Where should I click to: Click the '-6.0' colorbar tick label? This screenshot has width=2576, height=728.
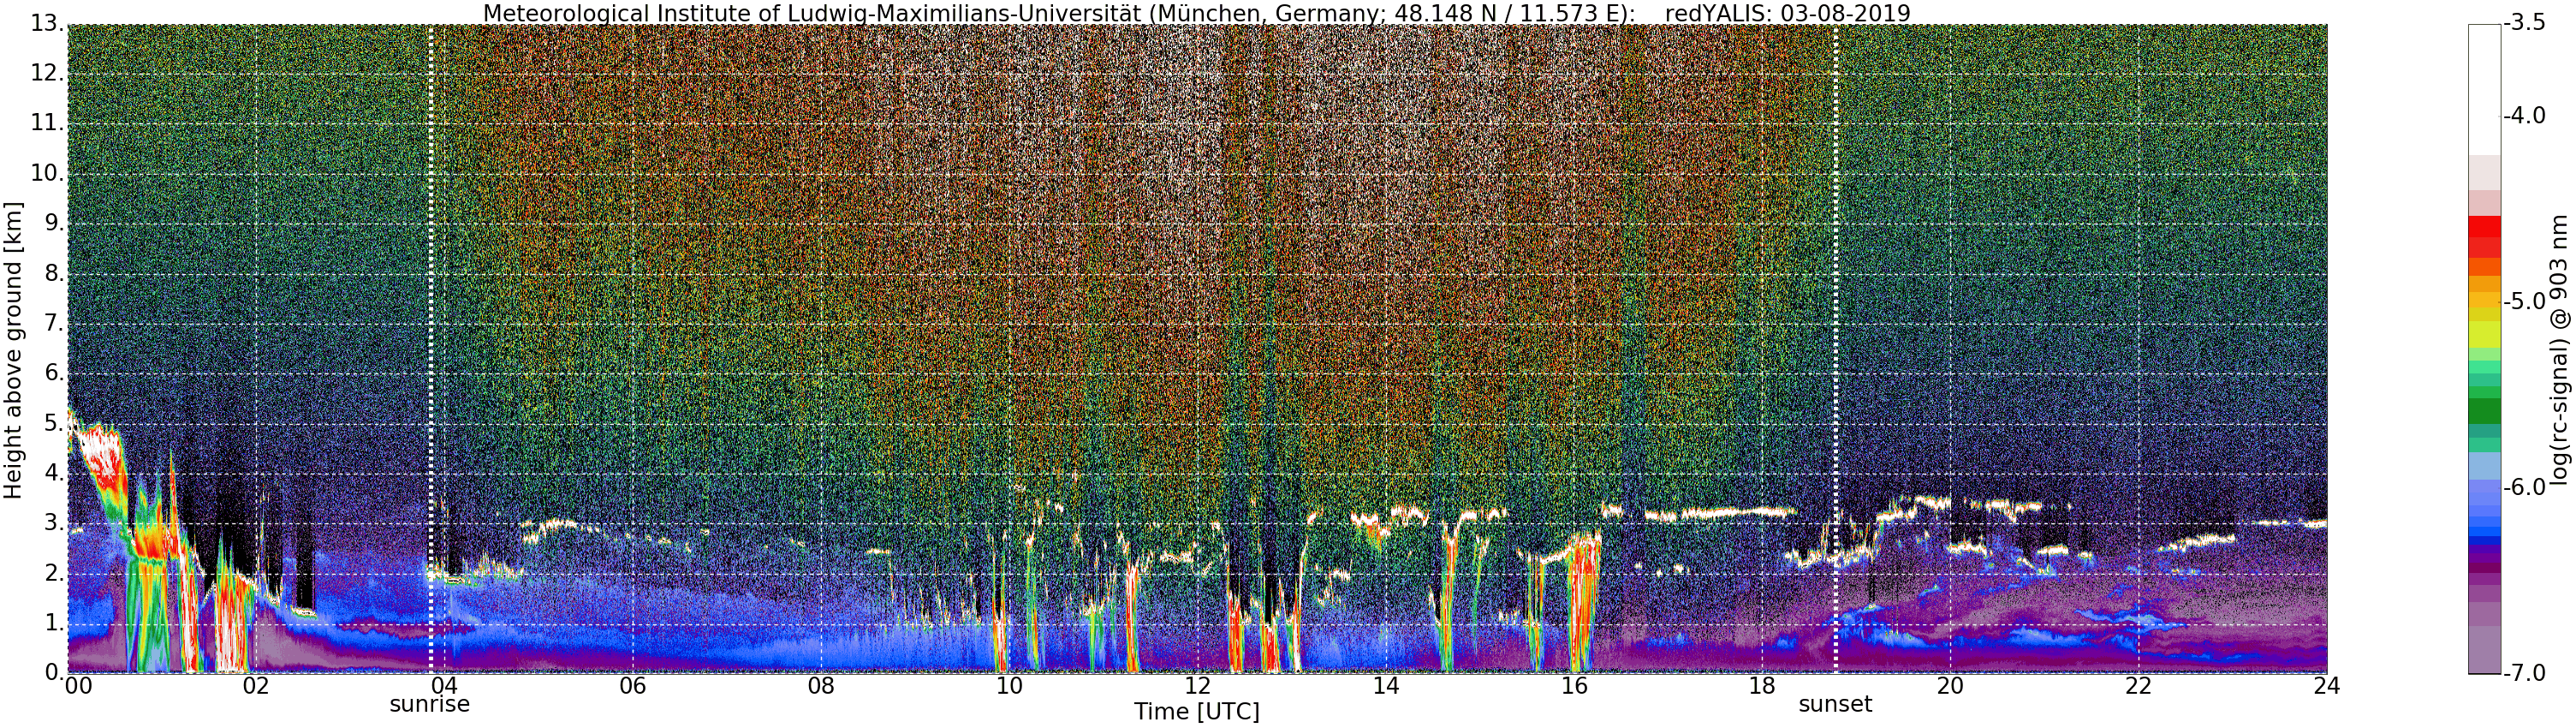pos(2524,487)
